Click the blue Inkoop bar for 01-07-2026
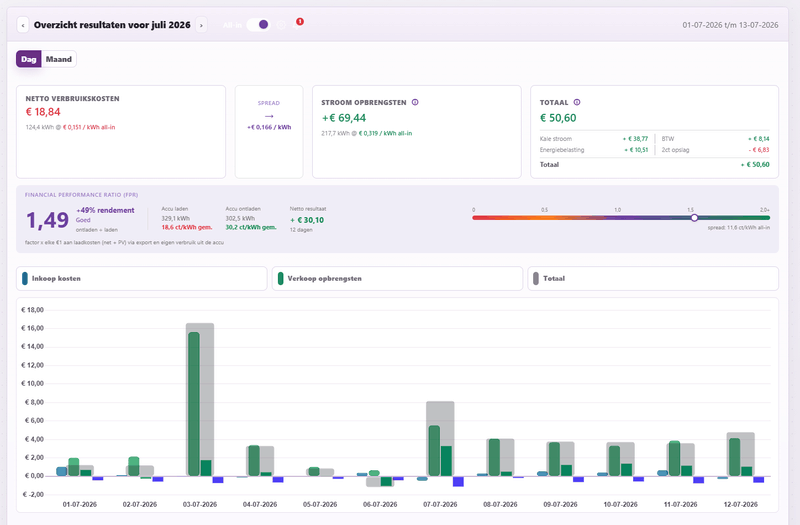Viewport: 800px width, 525px height. pyautogui.click(x=62, y=471)
